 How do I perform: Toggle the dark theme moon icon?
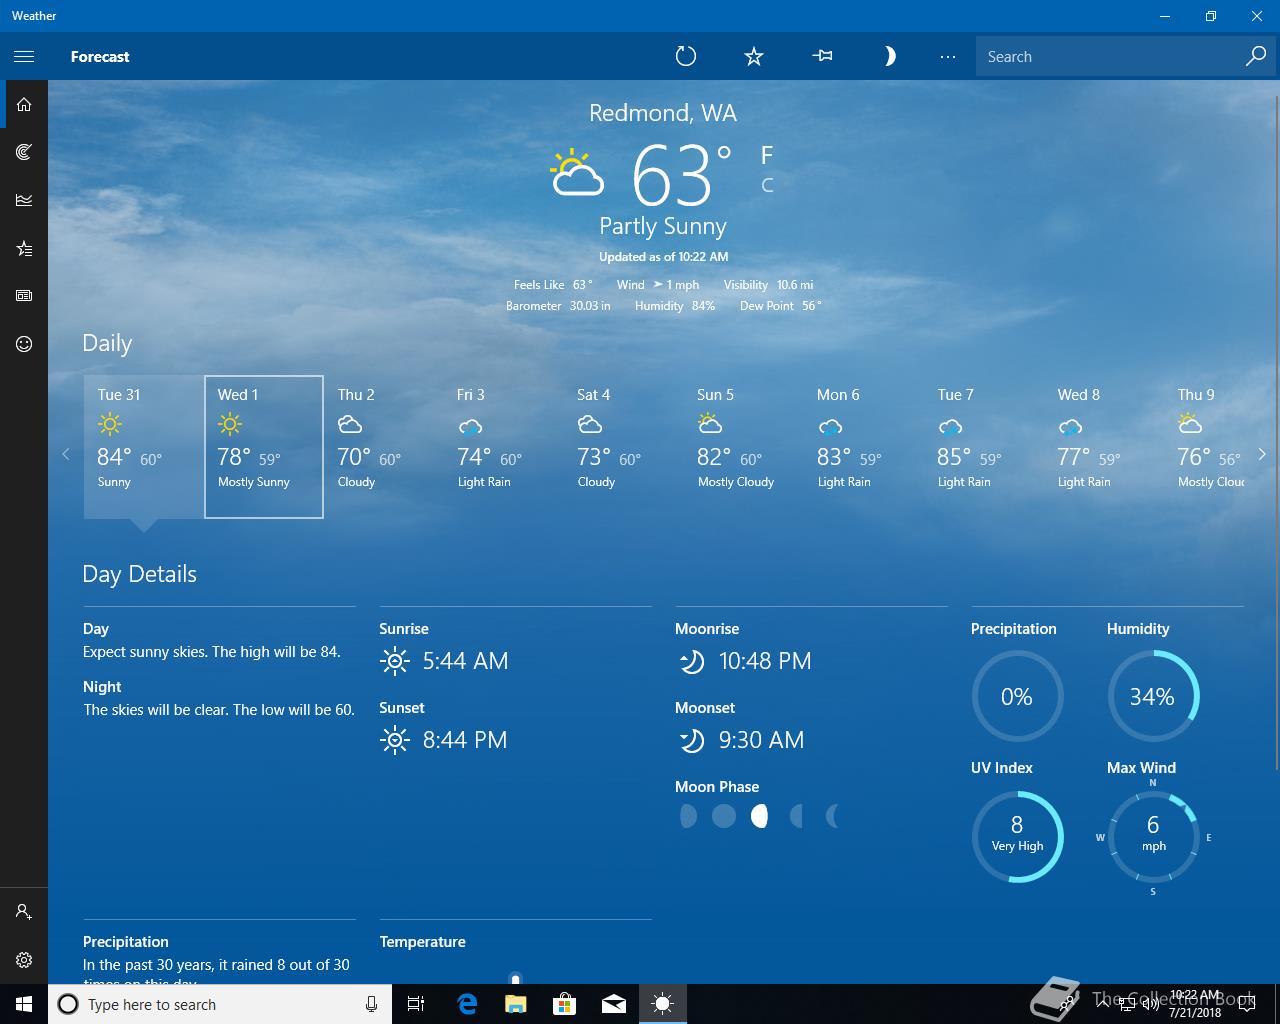(x=889, y=57)
